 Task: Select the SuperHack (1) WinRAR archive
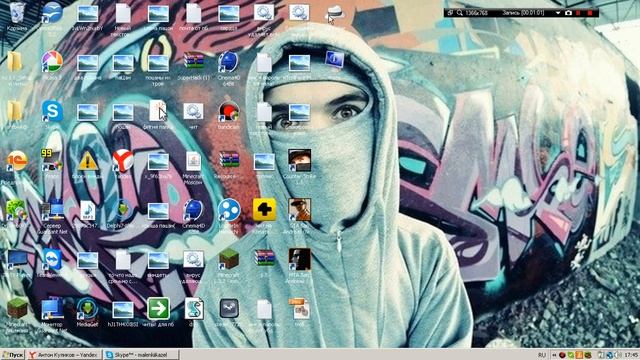(193, 62)
